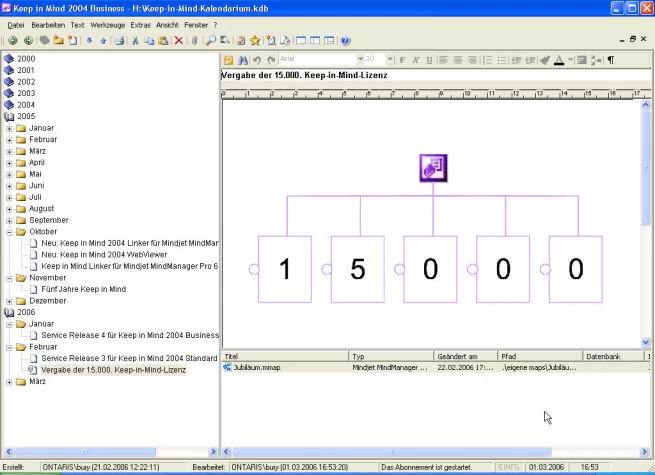Click the blue help question mark icon

click(346, 41)
